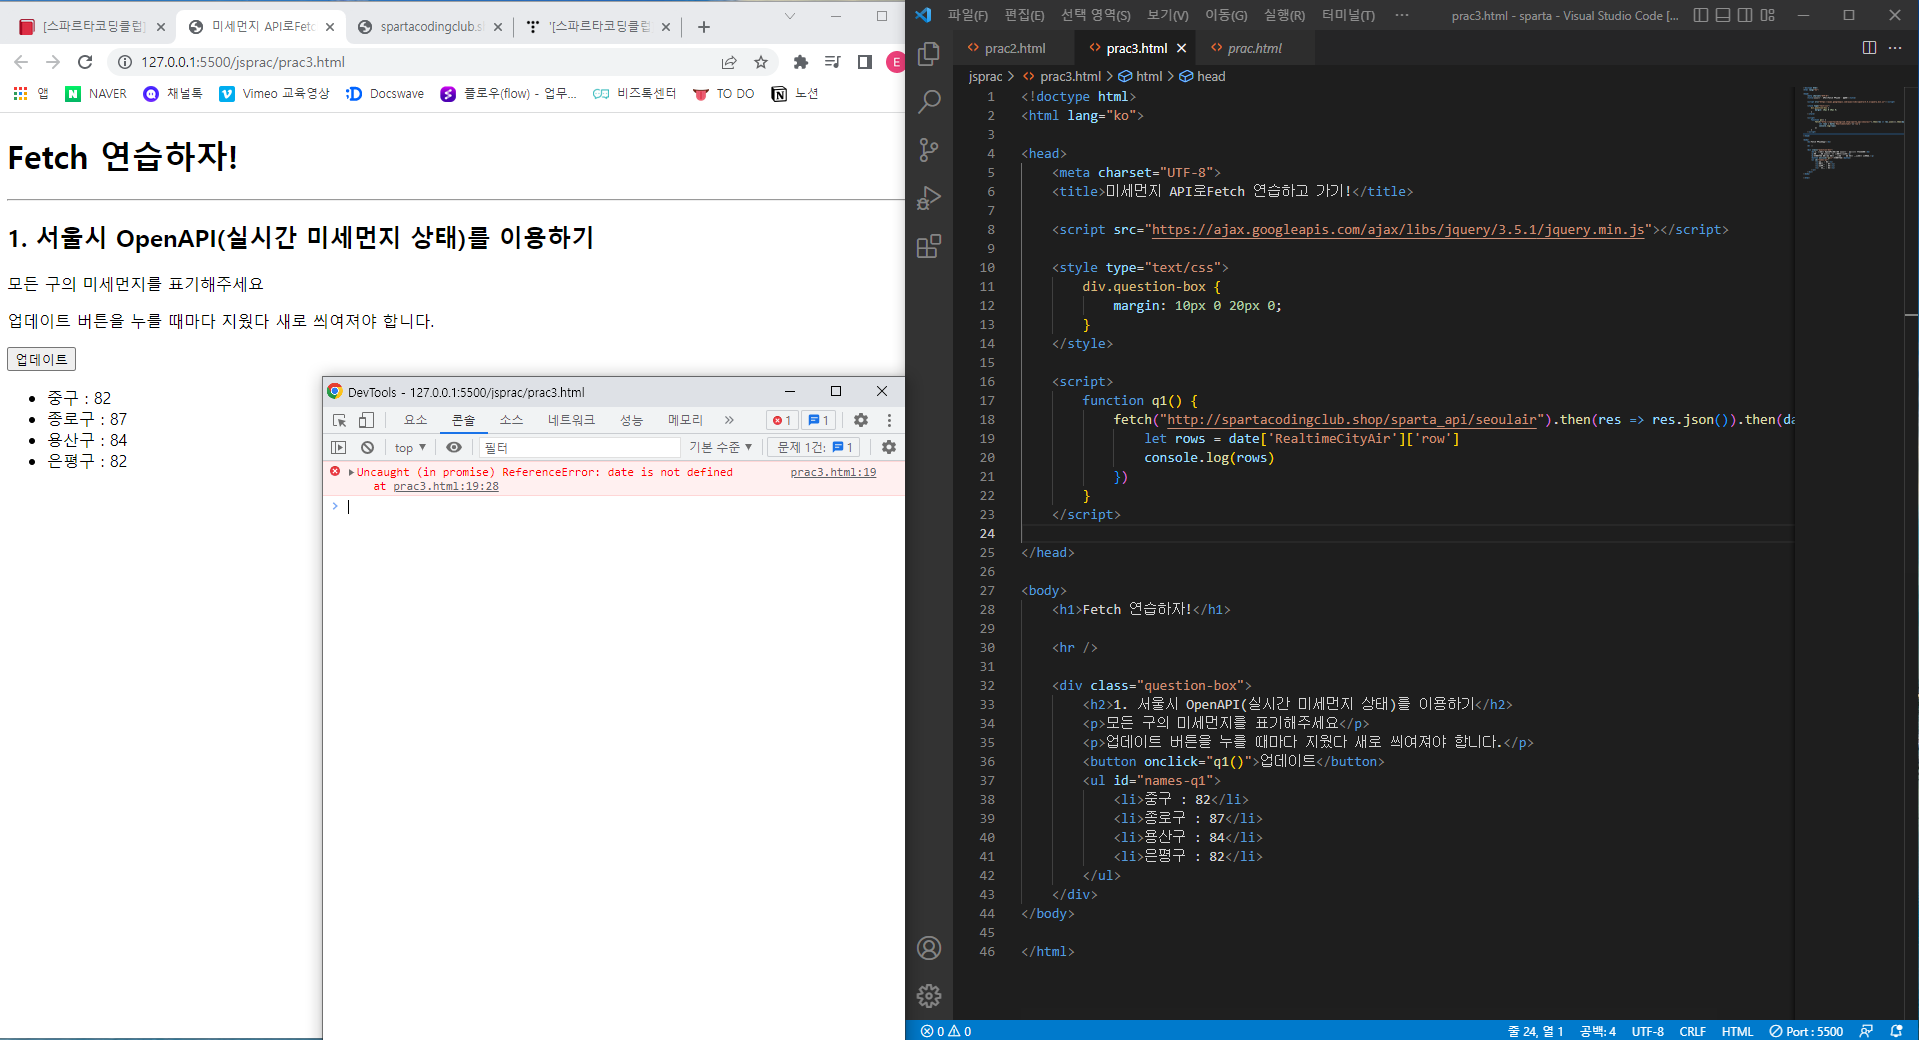Toggle the VS Code secondary side bar layout icon
Image resolution: width=1919 pixels, height=1040 pixels.
[1745, 15]
